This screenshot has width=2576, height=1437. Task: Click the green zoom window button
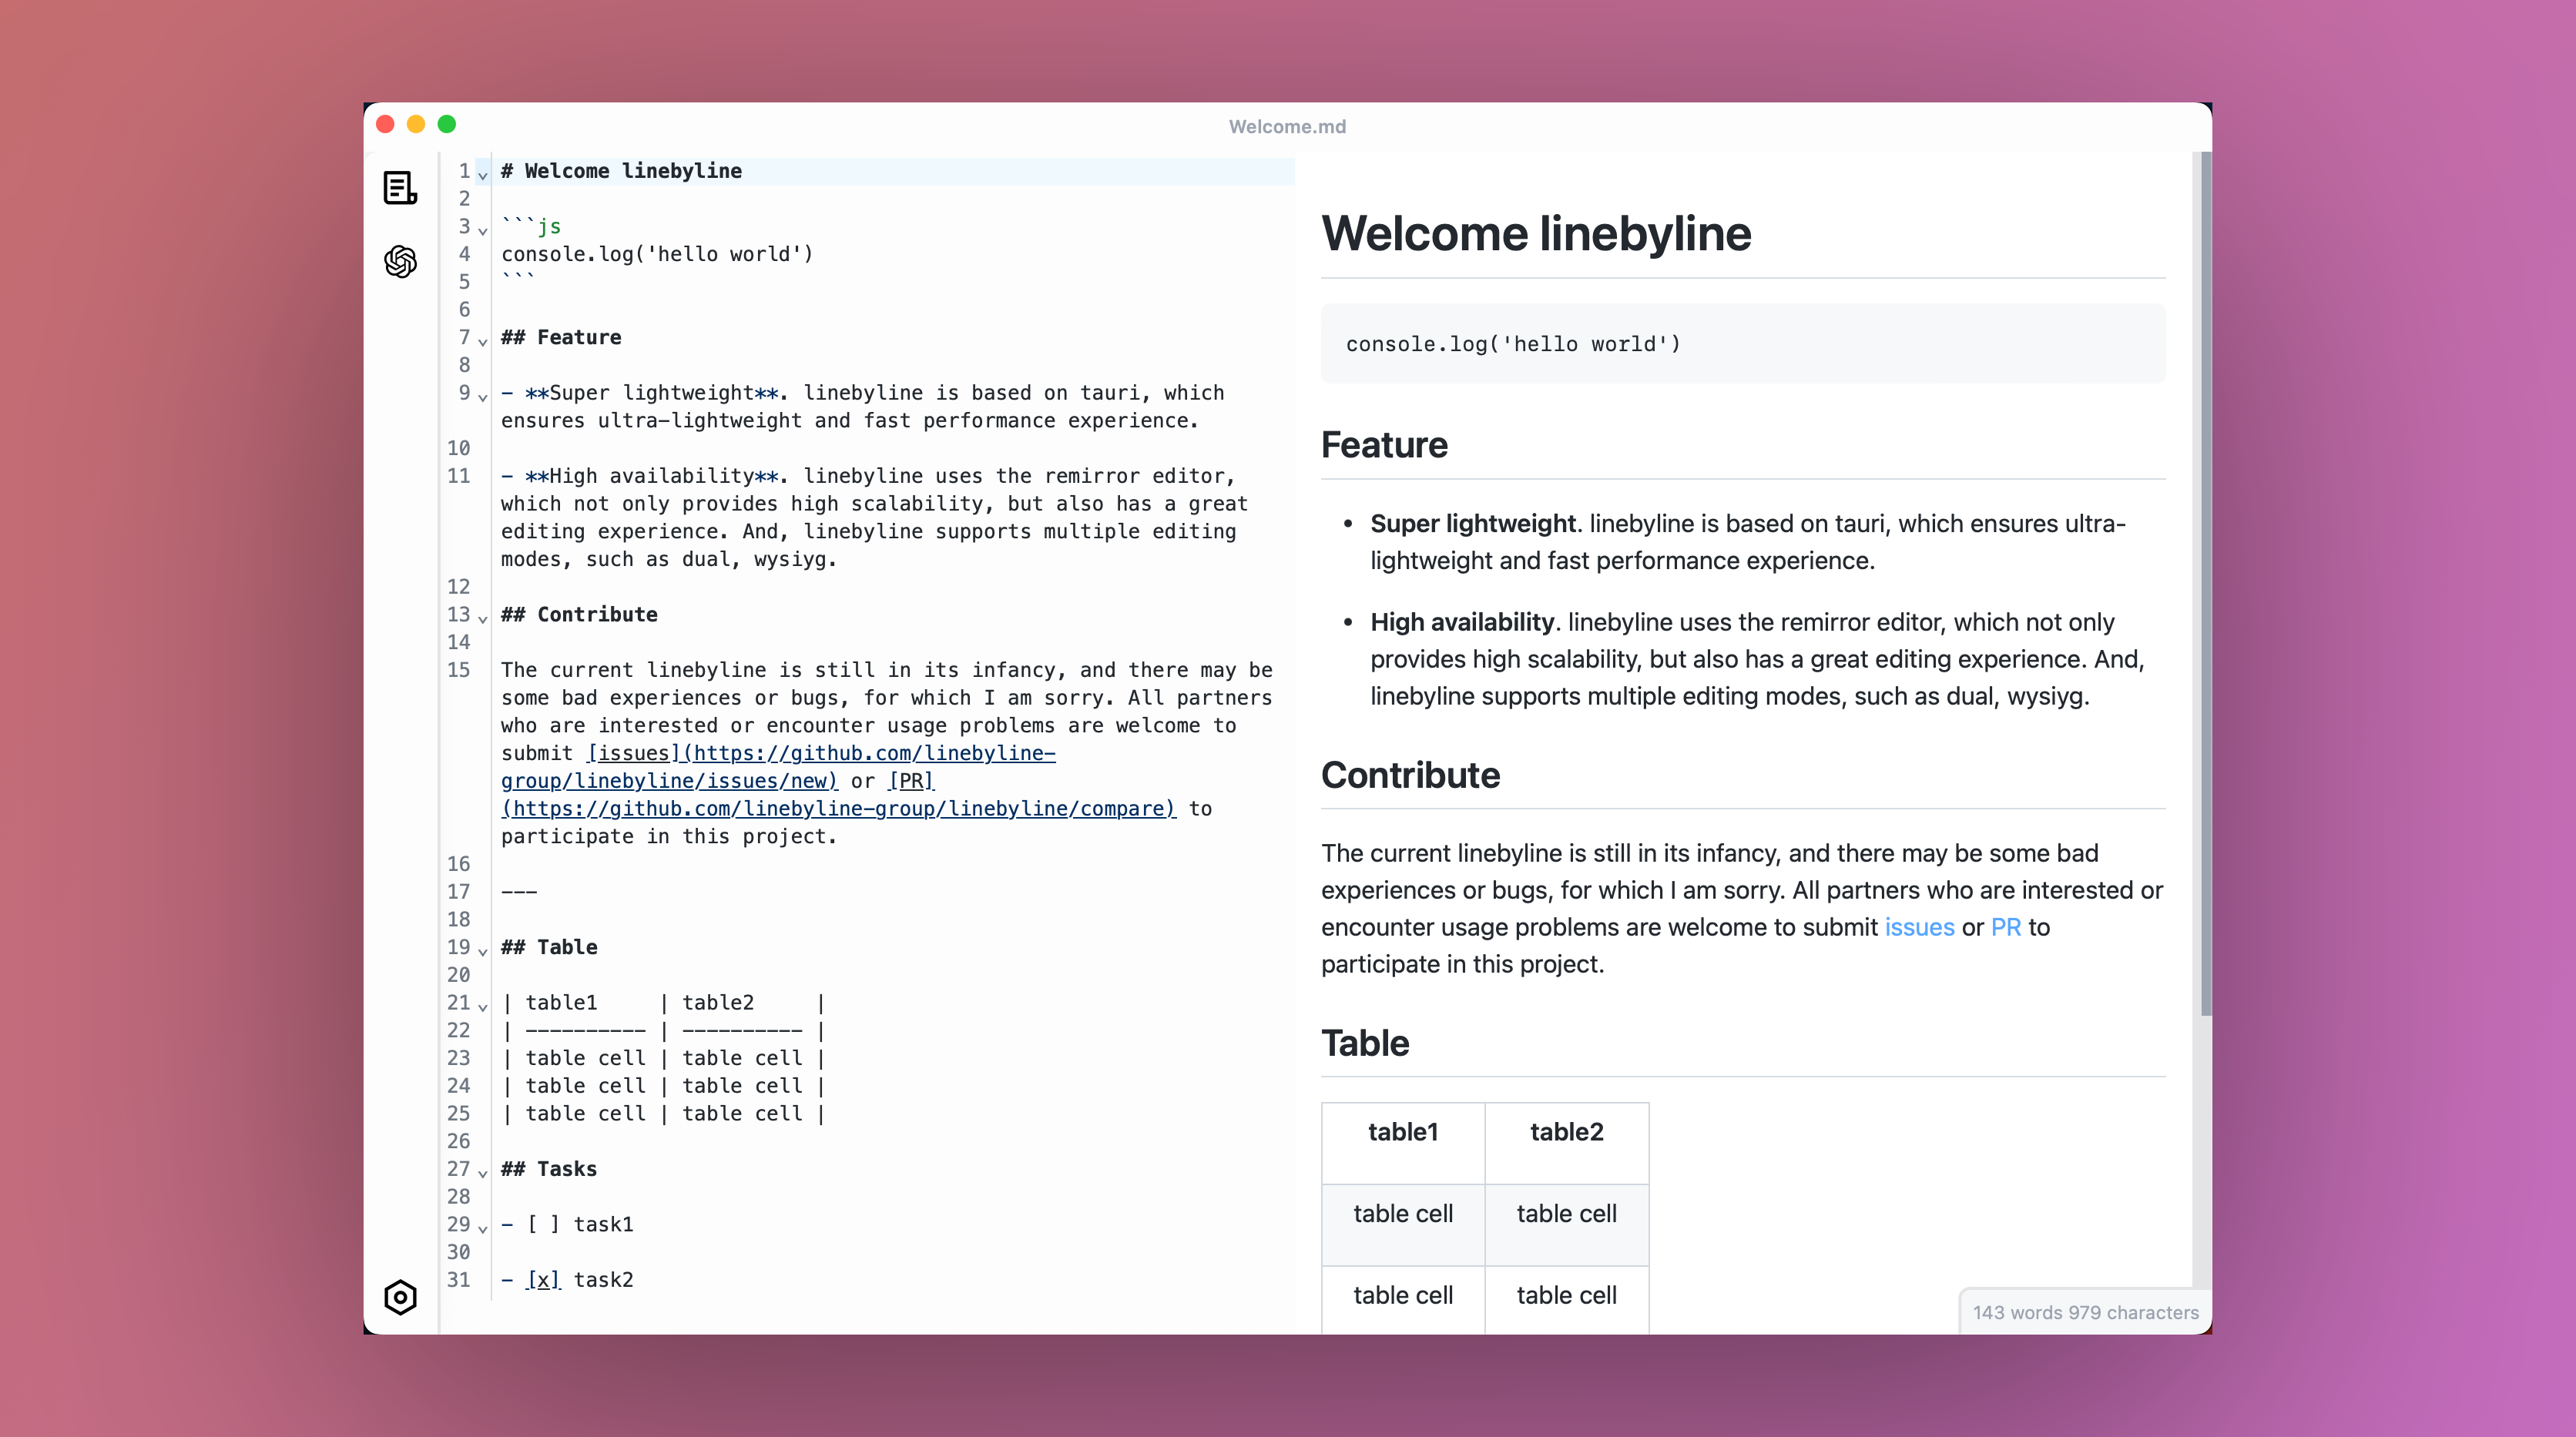[x=447, y=124]
